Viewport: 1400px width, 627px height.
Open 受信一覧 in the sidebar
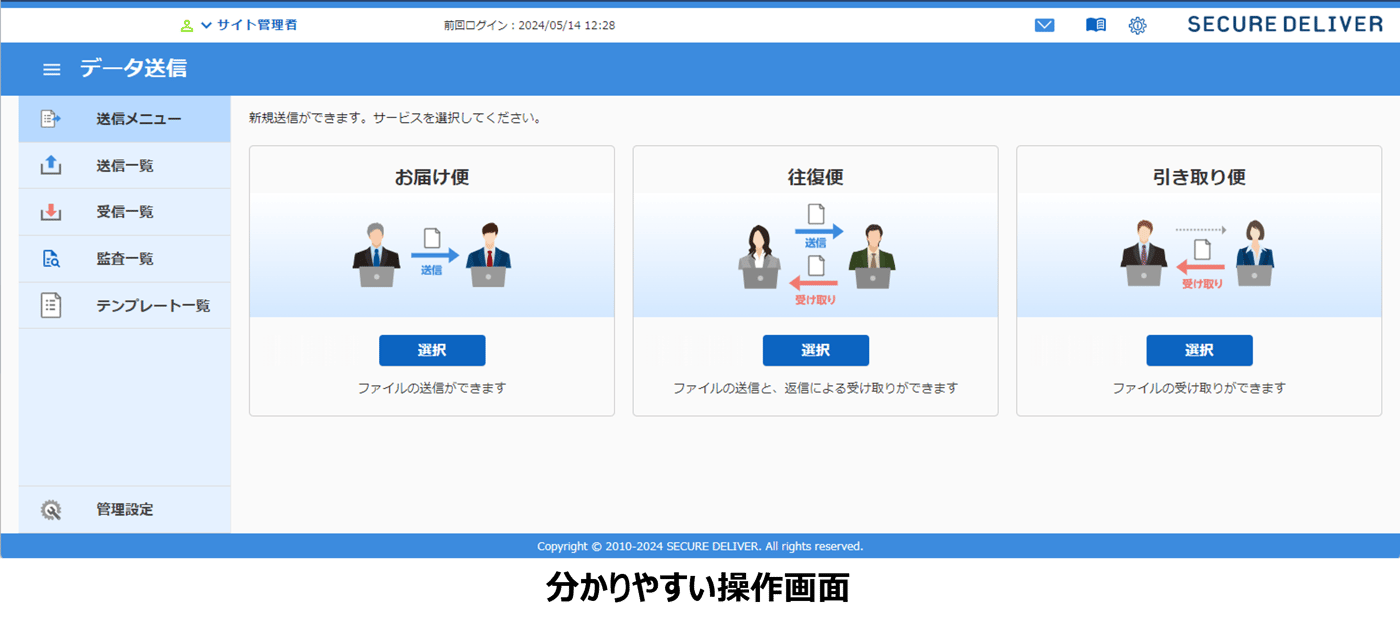(x=124, y=212)
